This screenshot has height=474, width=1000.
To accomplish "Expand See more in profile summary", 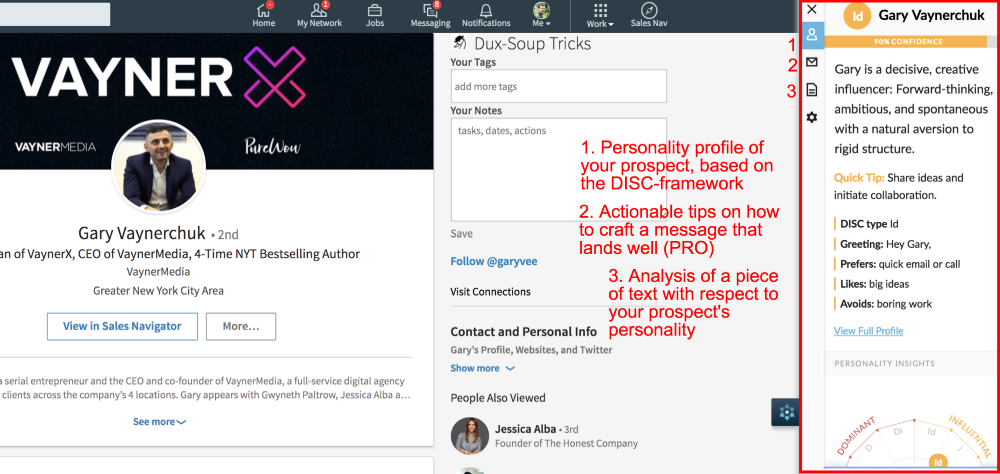I will [x=159, y=422].
